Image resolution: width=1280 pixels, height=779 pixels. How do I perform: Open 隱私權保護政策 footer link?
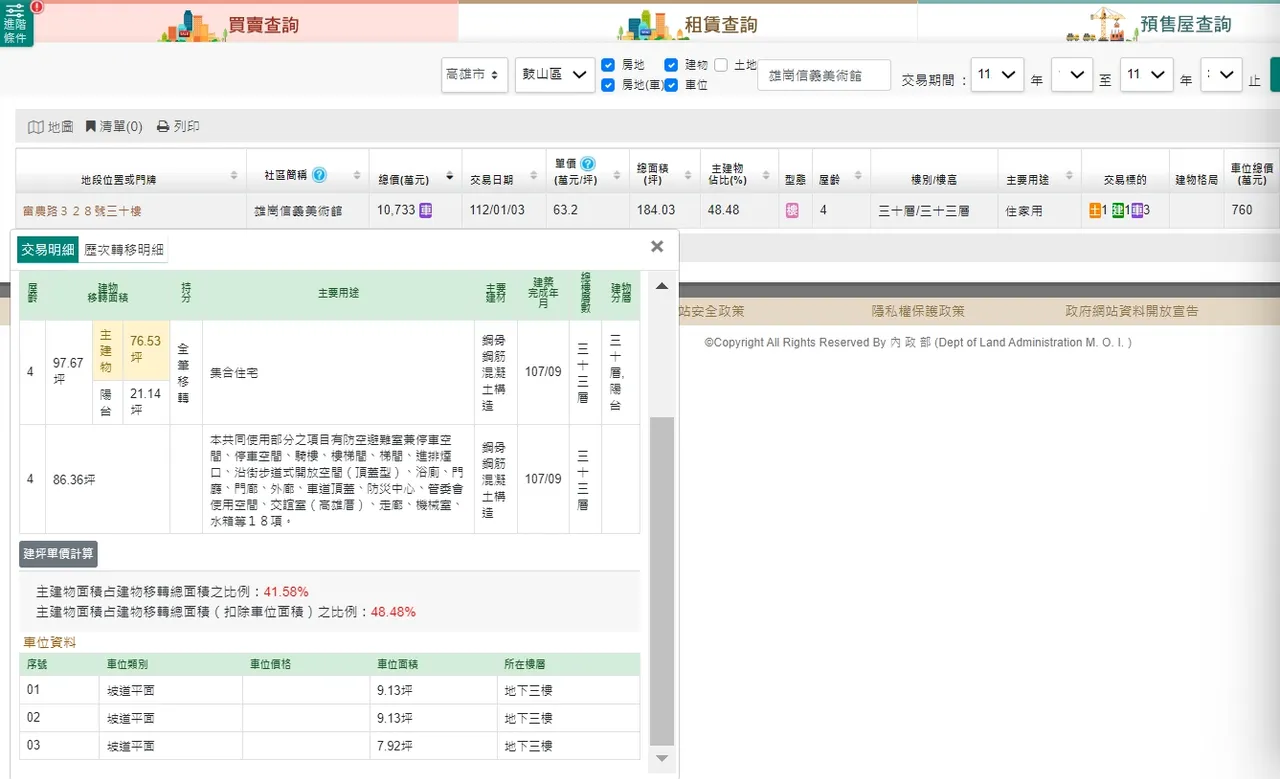(x=918, y=312)
